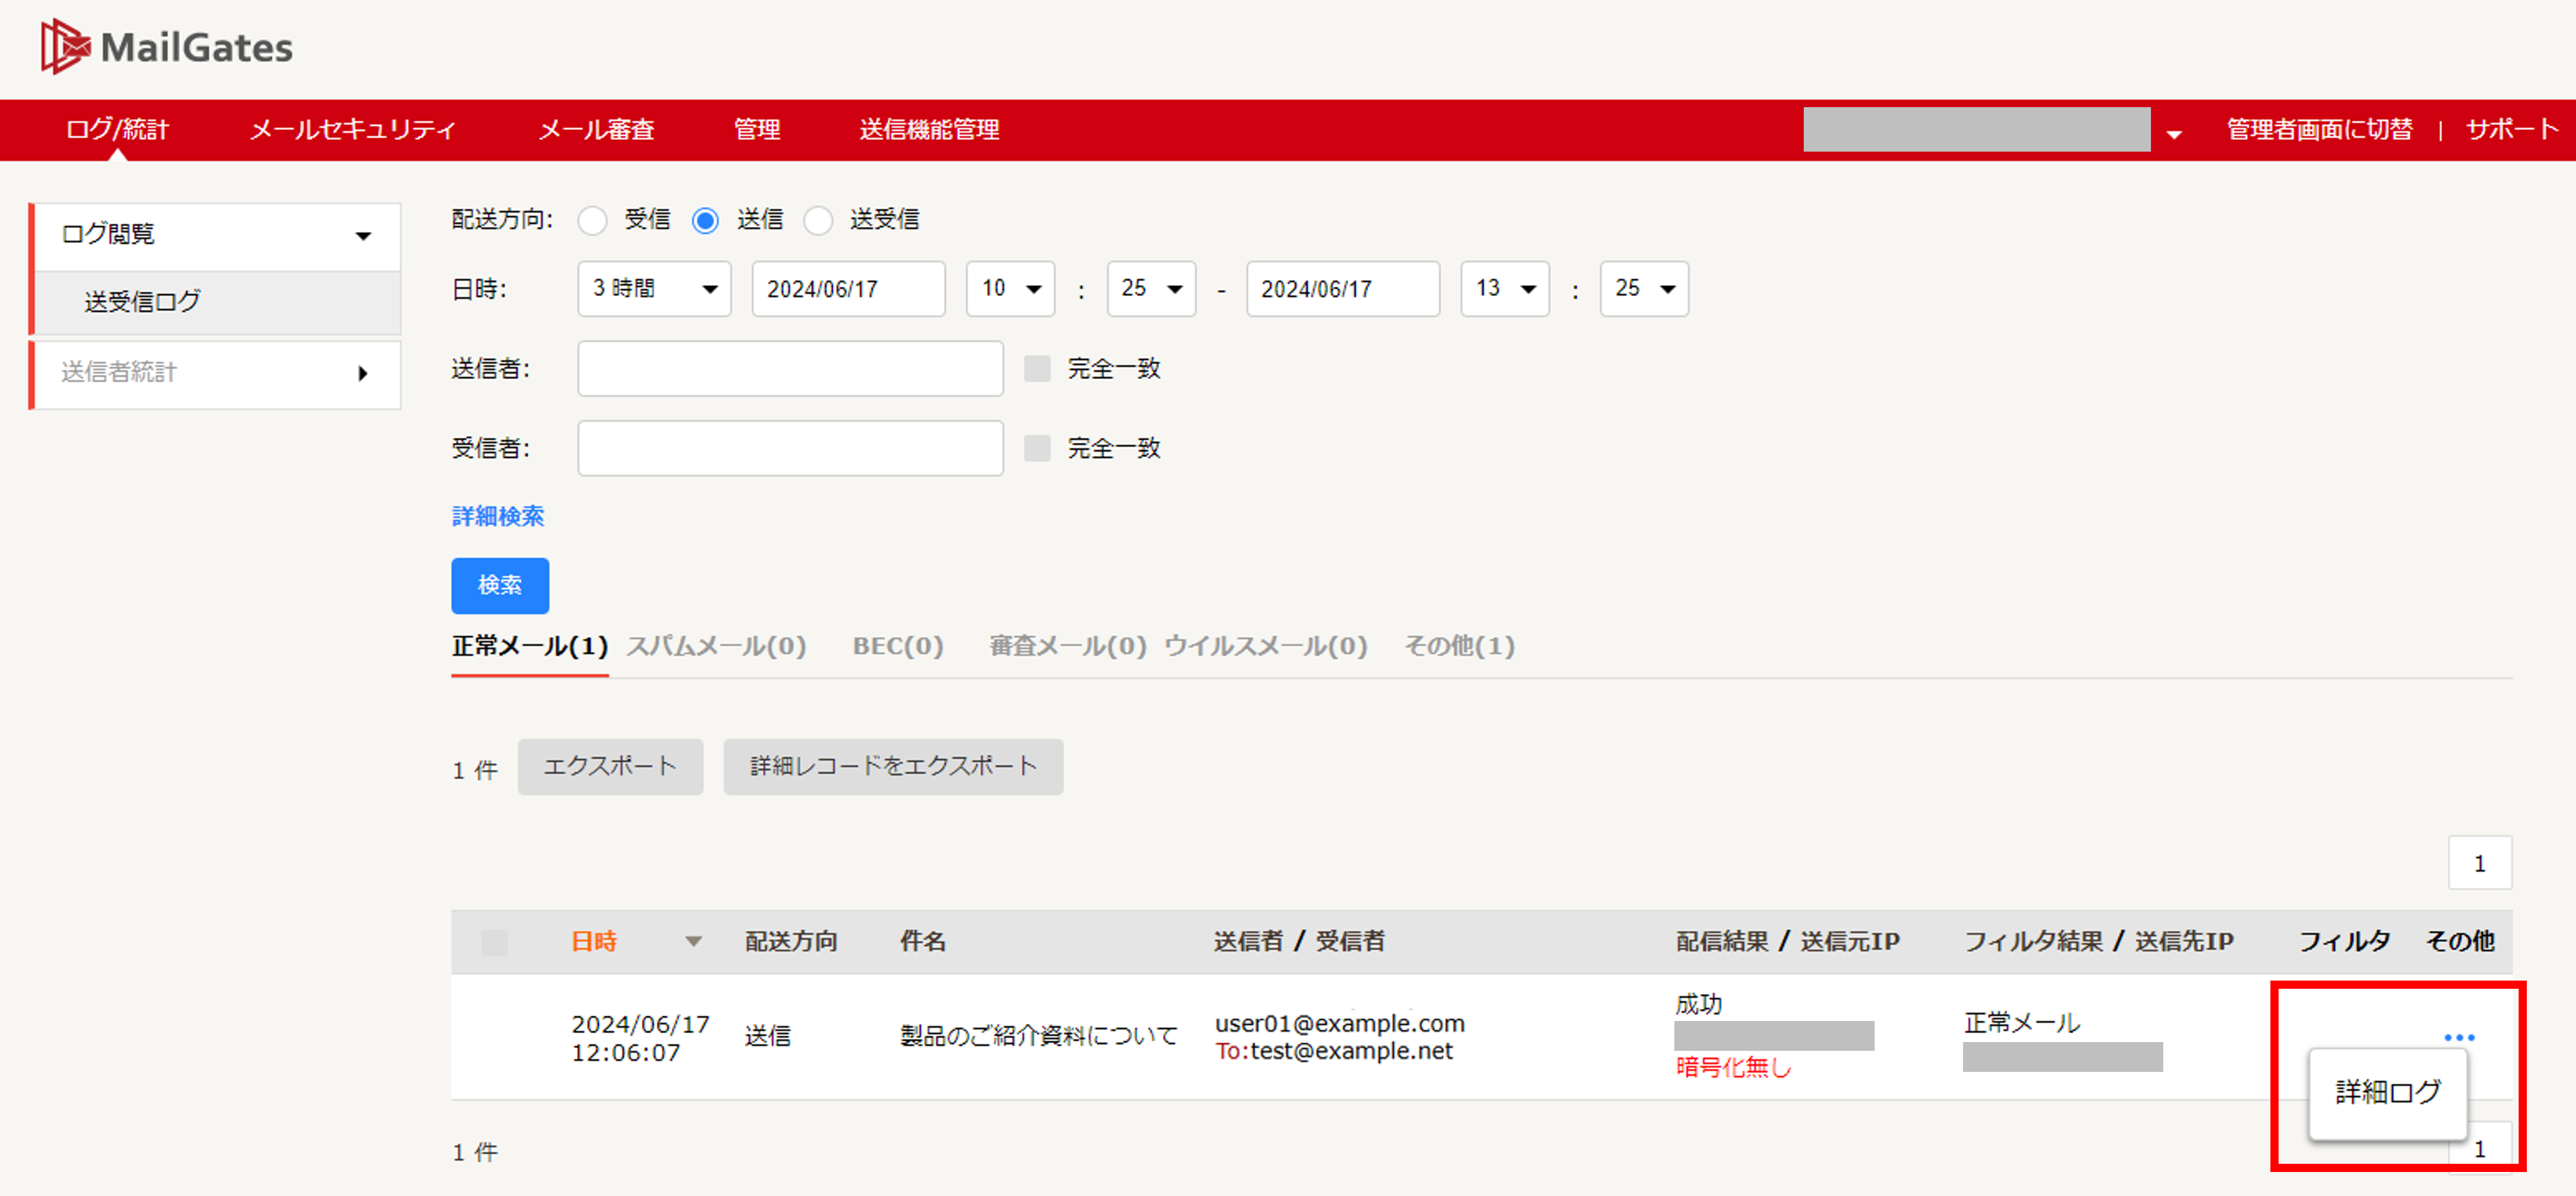Open the 3 時間 time range dropdown
The image size is (2576, 1196).
click(654, 289)
